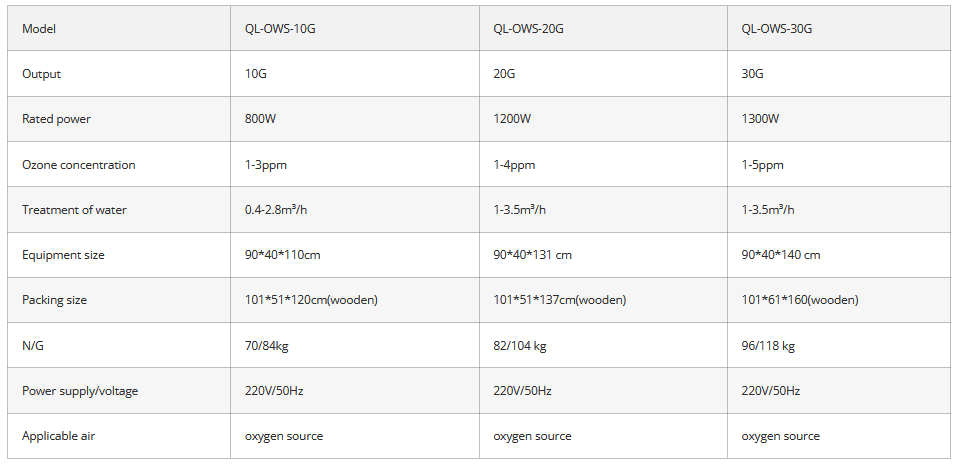Viewport: 956px width, 466px height.
Task: Select the 82/104 kg weight cell
Action: point(519,346)
